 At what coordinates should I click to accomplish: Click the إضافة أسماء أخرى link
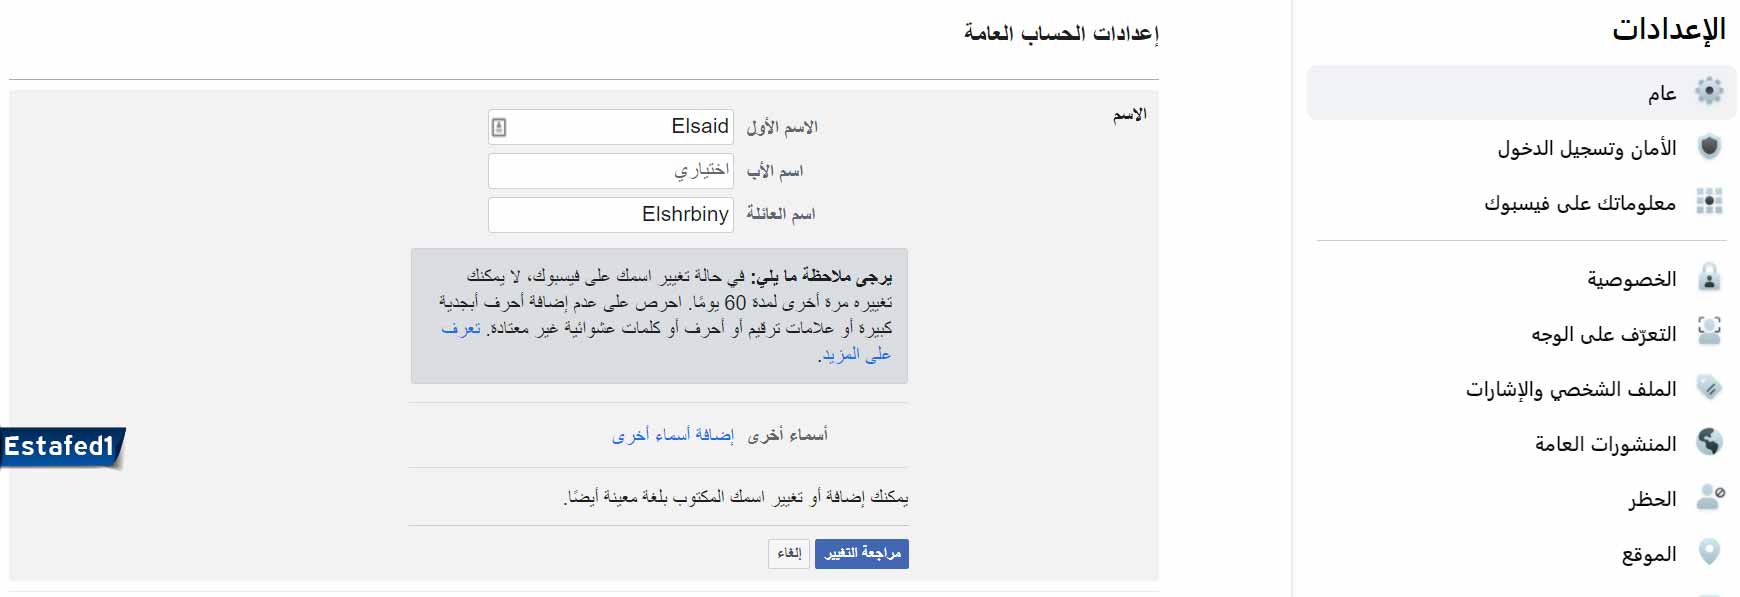672,435
